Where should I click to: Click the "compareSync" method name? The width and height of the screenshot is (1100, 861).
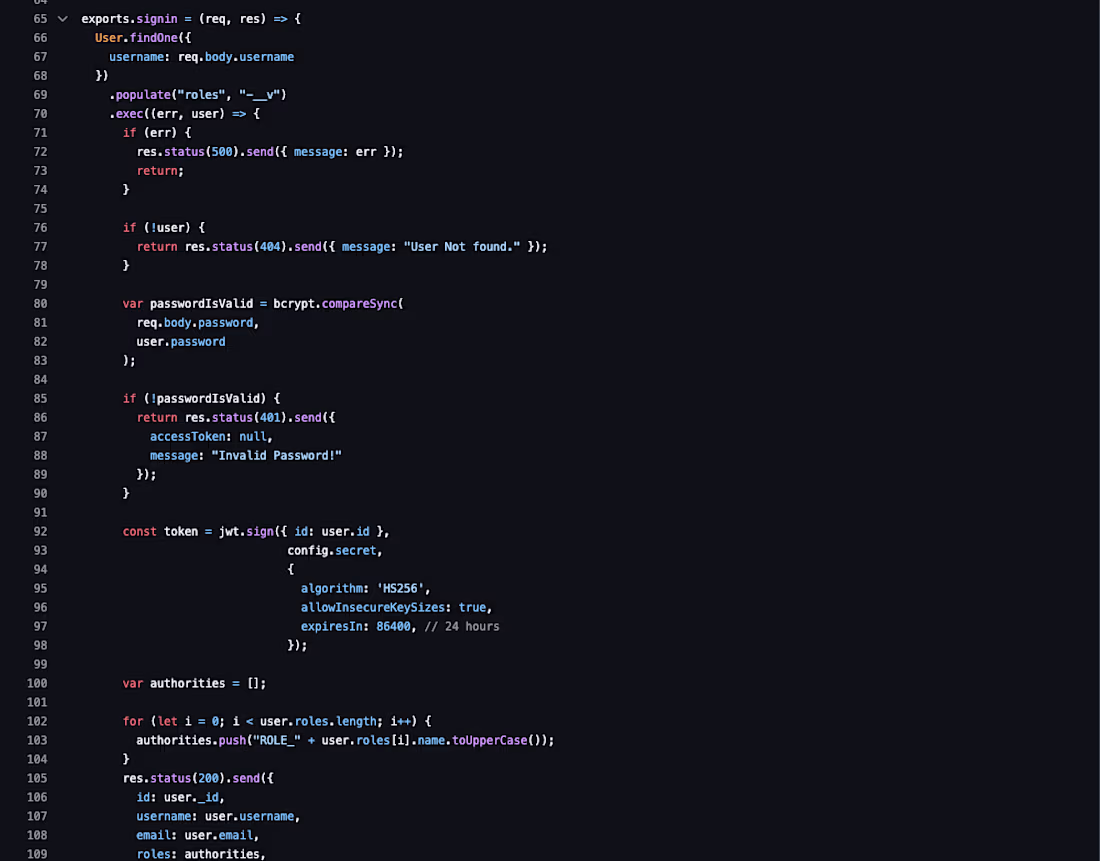pos(359,303)
